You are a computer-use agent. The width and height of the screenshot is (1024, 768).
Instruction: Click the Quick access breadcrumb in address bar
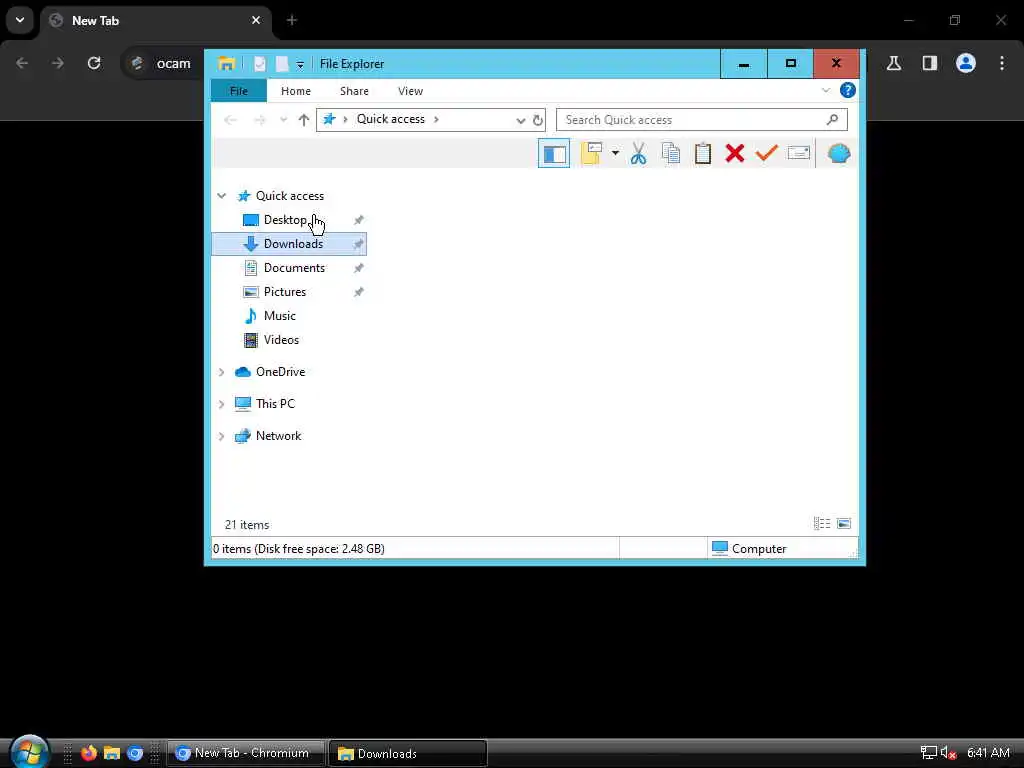[391, 119]
